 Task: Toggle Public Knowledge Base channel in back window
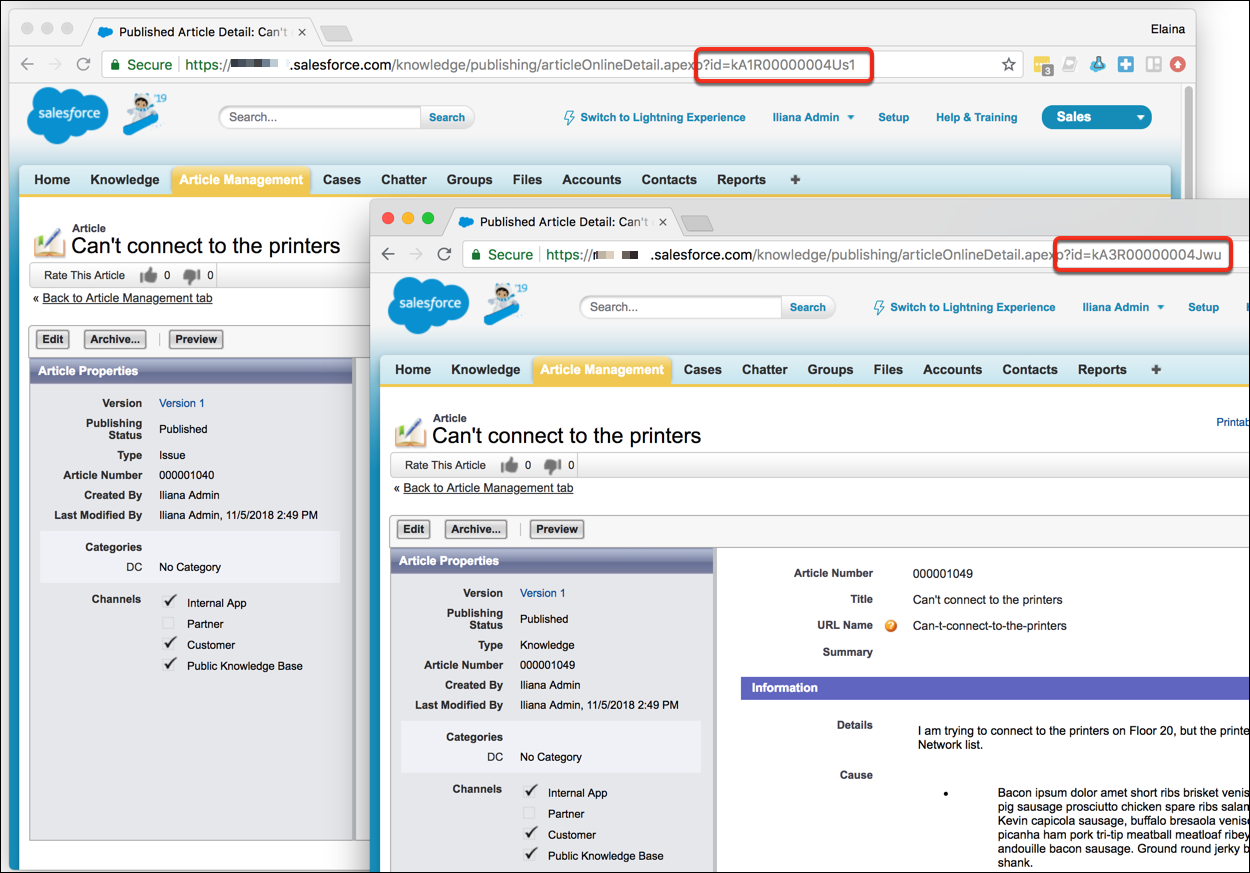pos(168,665)
